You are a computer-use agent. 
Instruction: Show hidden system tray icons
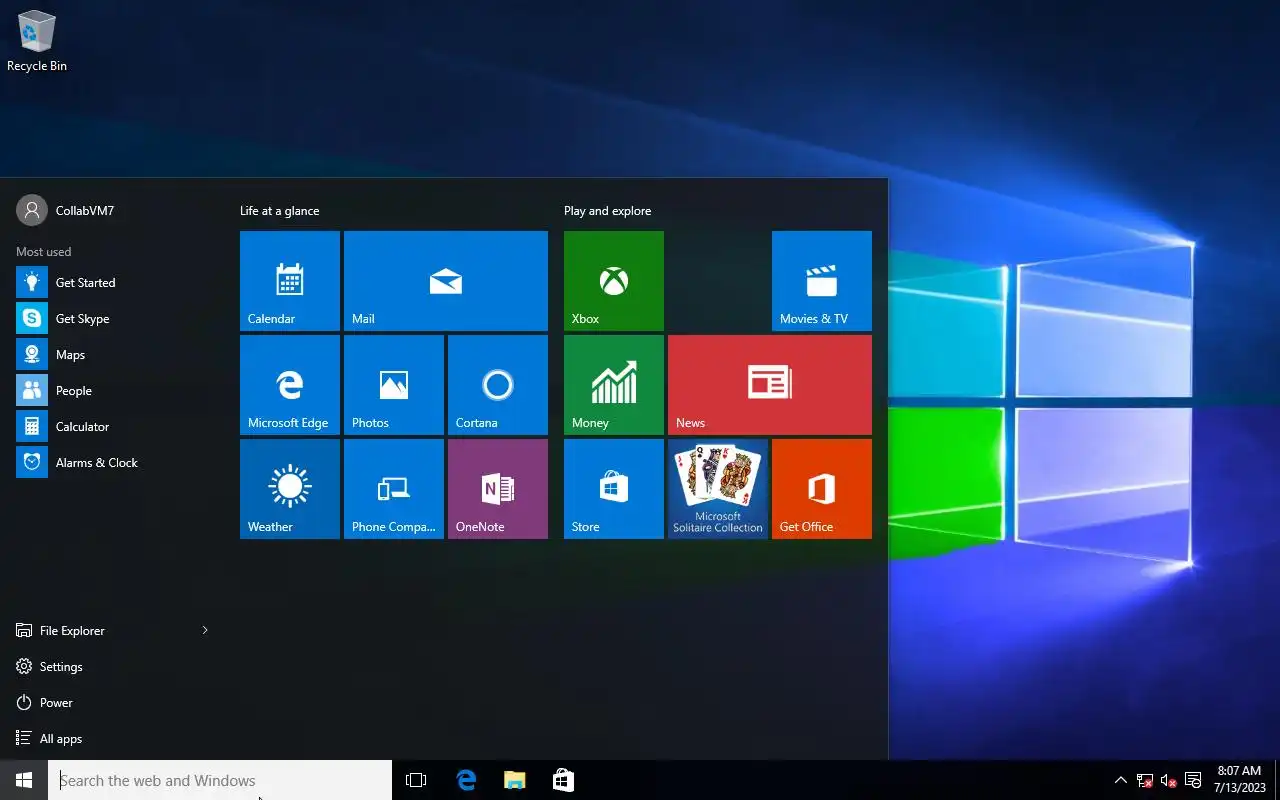[x=1120, y=780]
